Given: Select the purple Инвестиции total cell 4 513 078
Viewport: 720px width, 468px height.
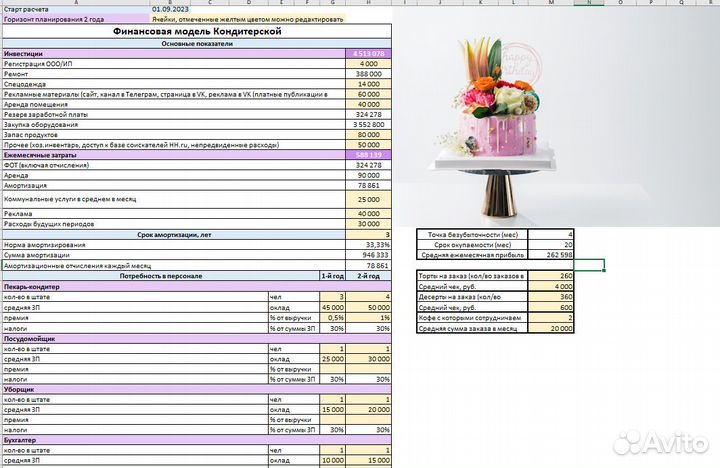Looking at the screenshot, I should point(369,53).
